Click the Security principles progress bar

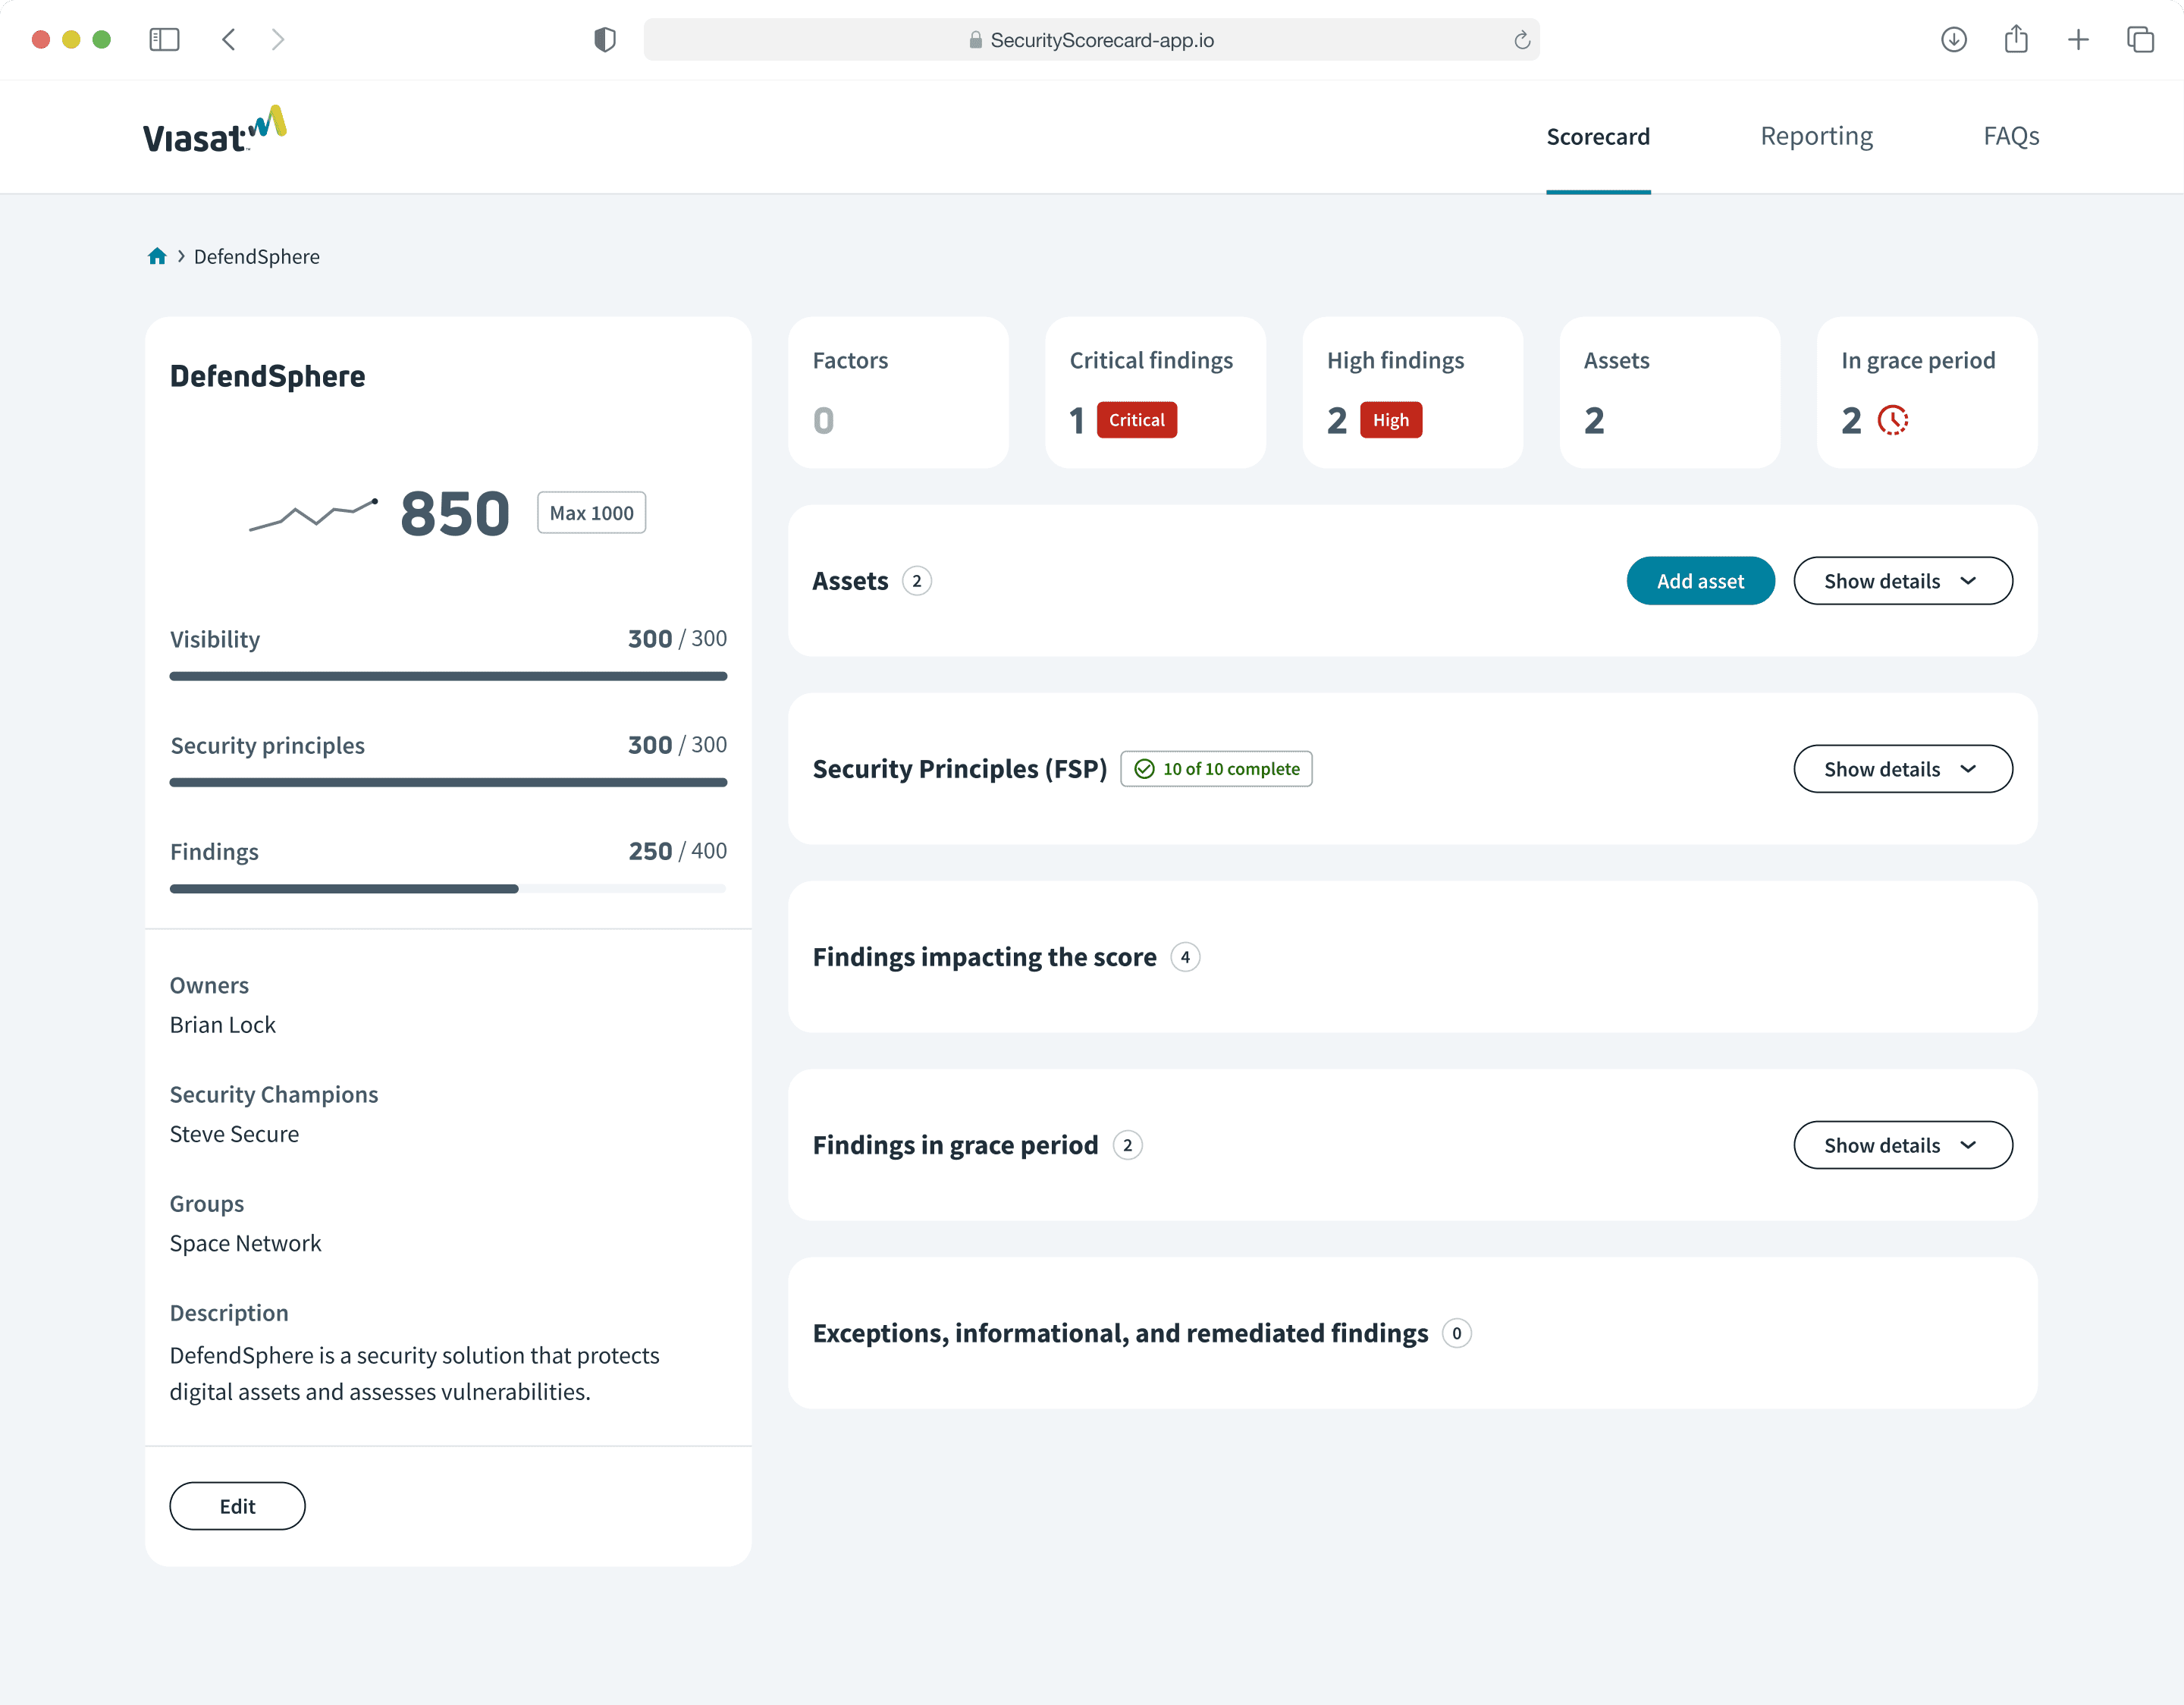pos(448,782)
